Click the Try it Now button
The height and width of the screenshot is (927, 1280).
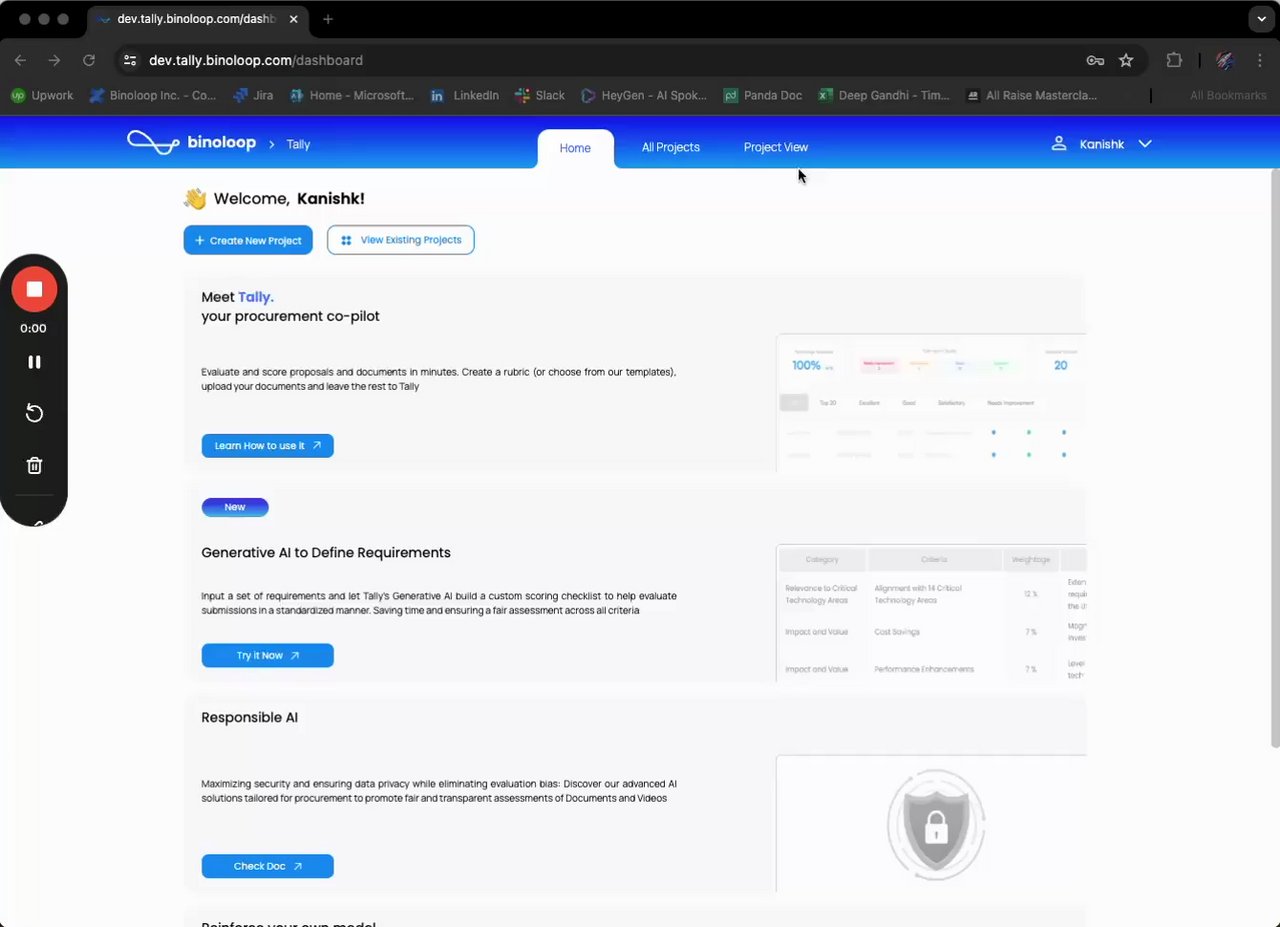(267, 656)
